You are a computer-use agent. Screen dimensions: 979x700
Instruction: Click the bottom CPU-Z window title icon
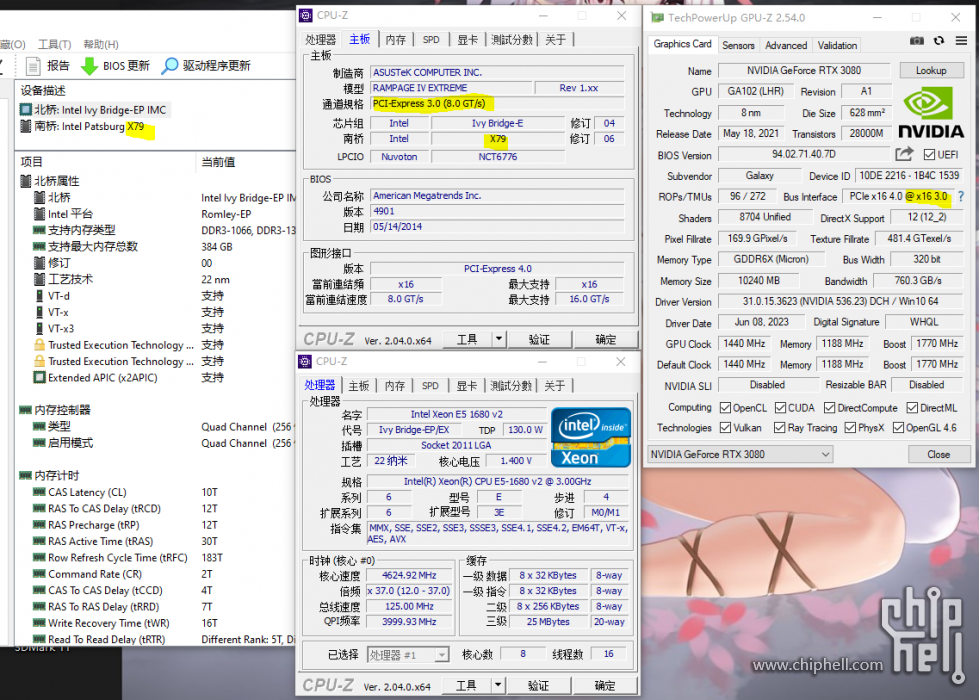(305, 362)
